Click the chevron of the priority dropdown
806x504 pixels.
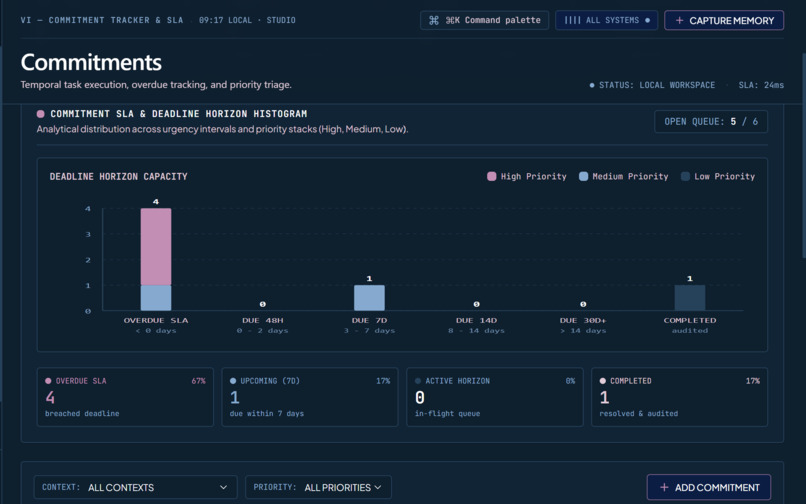pos(378,487)
